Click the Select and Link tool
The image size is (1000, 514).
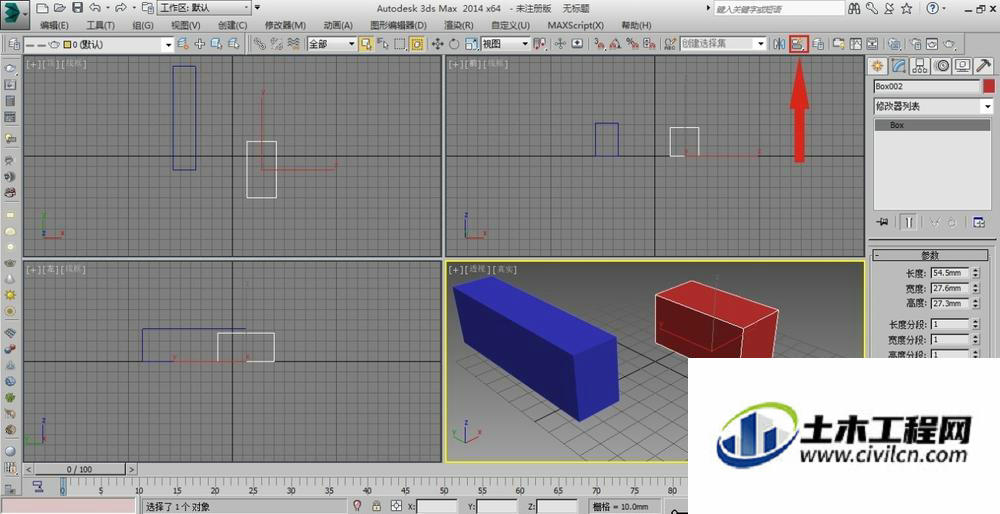[x=260, y=44]
